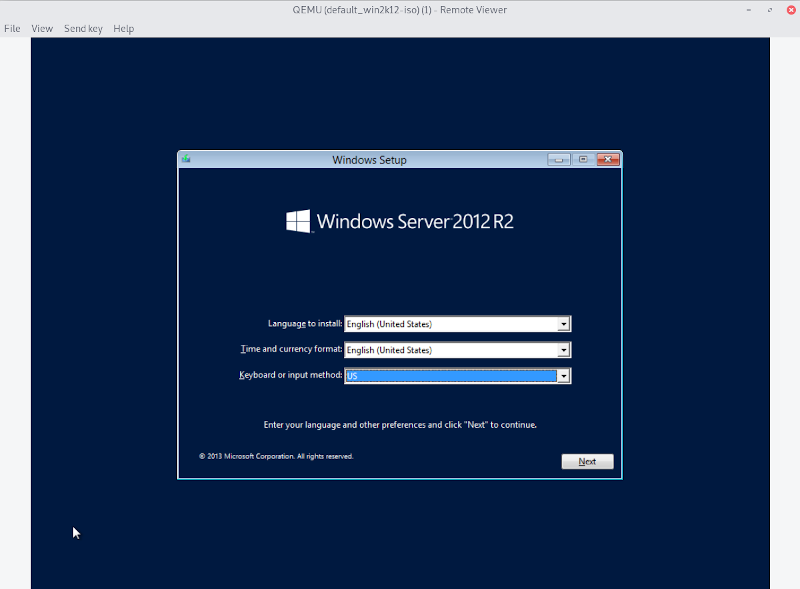The width and height of the screenshot is (800, 589).
Task: Select the highlighted 'US' keyboard field
Action: pos(450,375)
